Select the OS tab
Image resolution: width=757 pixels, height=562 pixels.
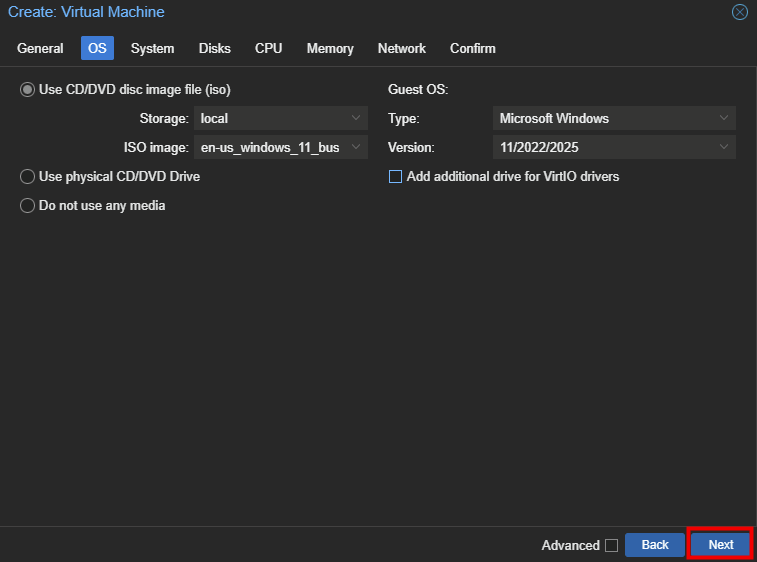click(x=97, y=48)
